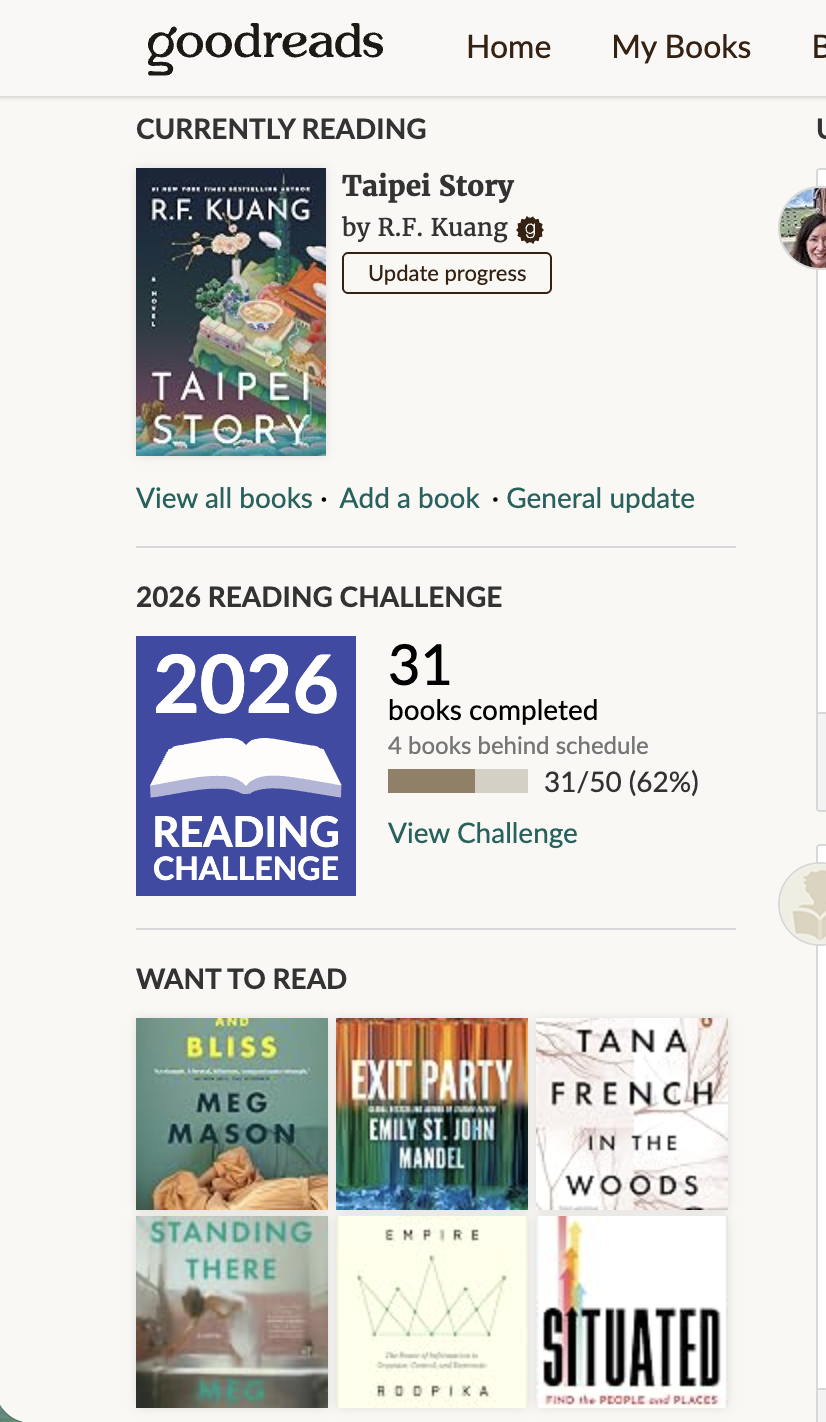
Task: Click the Update progress button
Action: [x=447, y=273]
